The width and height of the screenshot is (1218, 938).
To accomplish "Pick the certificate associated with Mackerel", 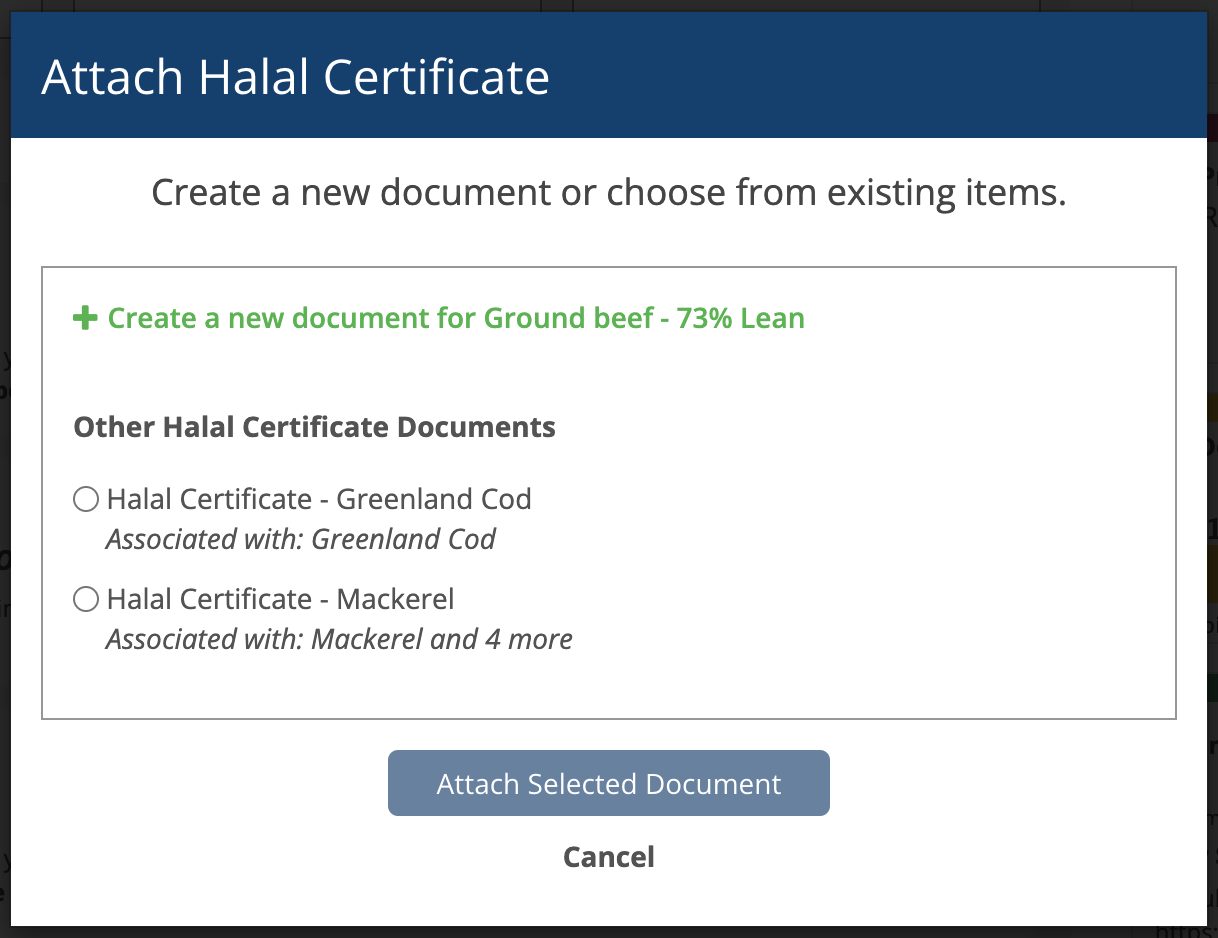I will coord(86,599).
